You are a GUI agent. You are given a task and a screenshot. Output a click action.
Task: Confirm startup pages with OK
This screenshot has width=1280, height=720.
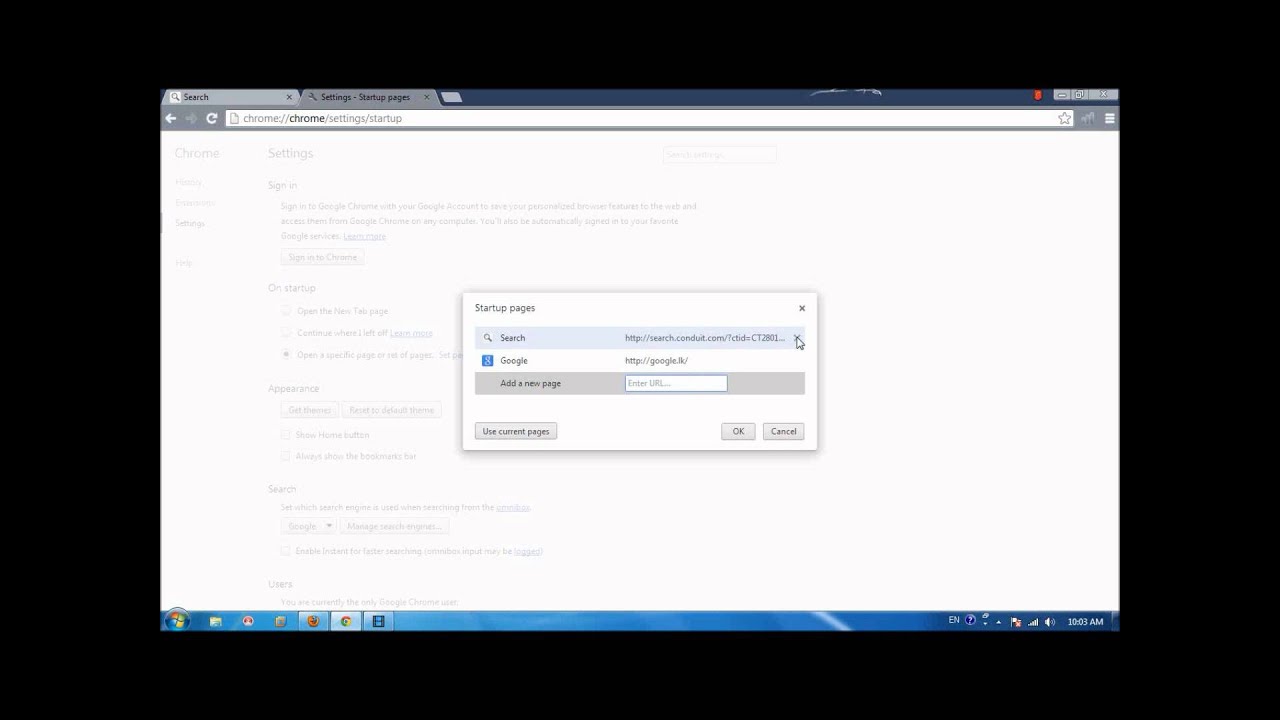tap(738, 431)
